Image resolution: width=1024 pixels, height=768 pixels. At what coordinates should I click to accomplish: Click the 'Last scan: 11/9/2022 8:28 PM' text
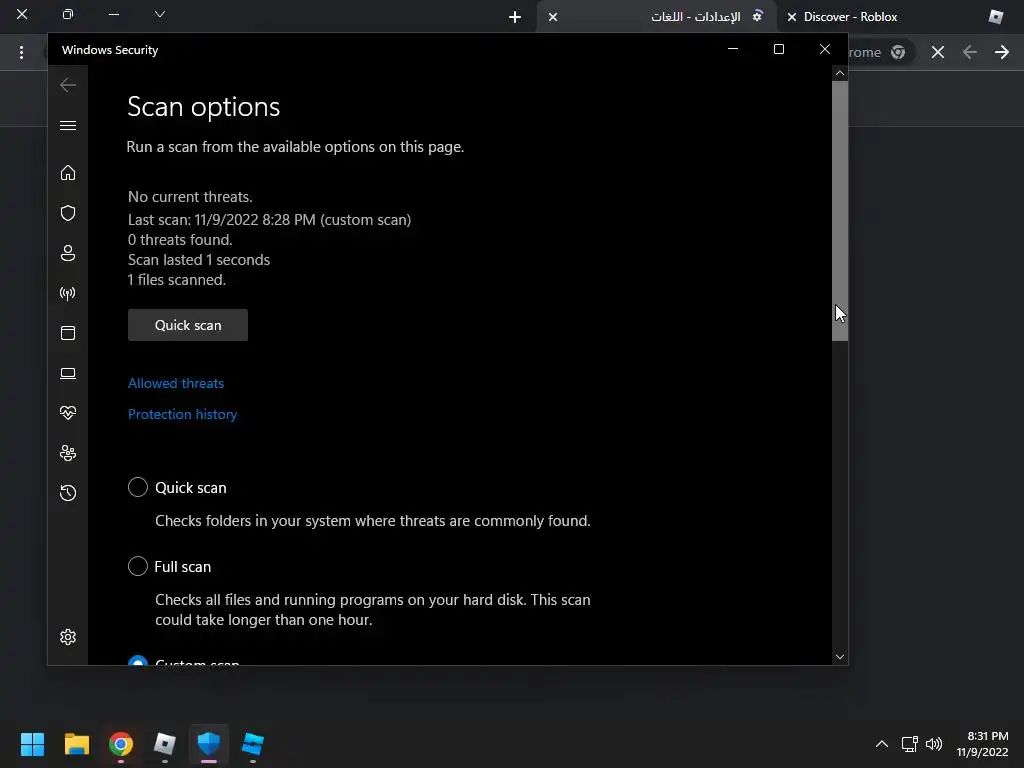(221, 220)
